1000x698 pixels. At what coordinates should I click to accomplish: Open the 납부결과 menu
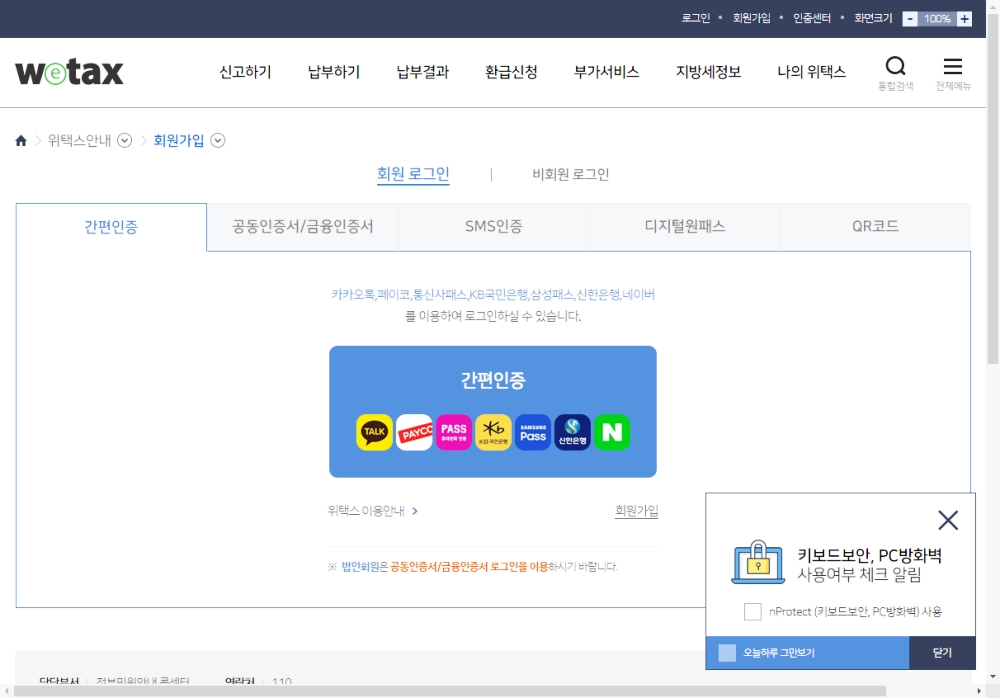click(422, 72)
